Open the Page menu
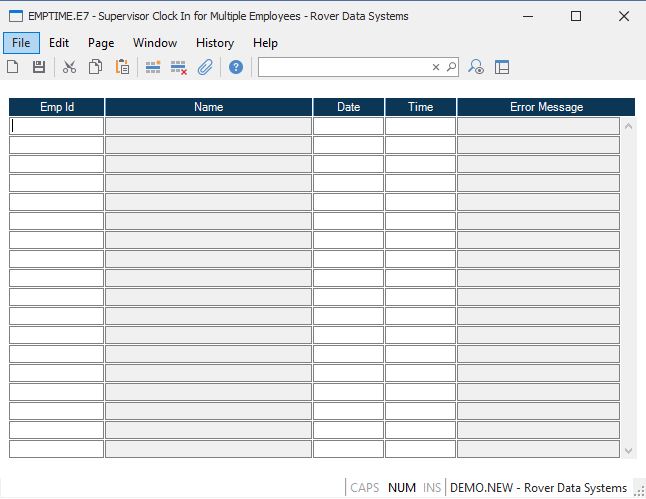646x499 pixels. point(101,43)
